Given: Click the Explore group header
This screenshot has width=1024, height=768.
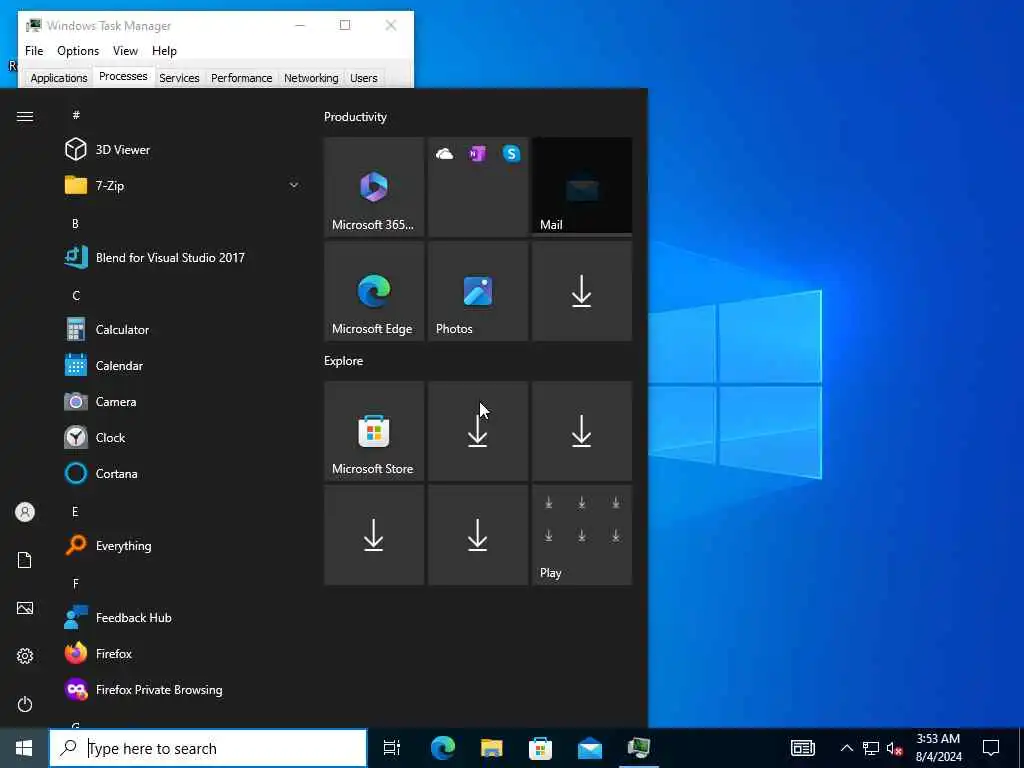Looking at the screenshot, I should (344, 360).
